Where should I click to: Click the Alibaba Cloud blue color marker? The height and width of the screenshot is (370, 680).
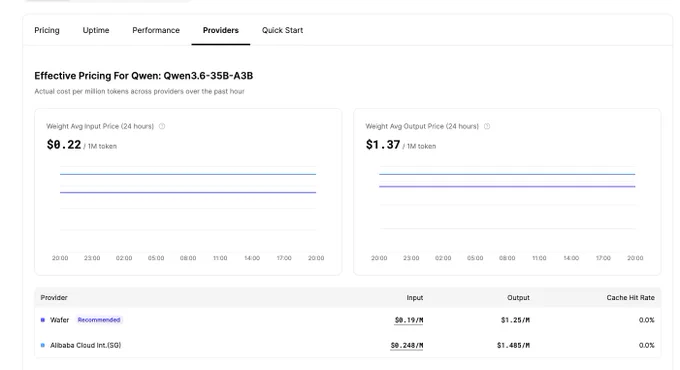pos(42,345)
